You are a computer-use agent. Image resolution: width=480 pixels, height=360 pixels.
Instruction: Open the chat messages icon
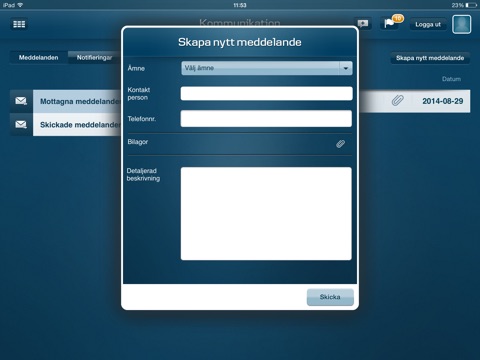(363, 24)
